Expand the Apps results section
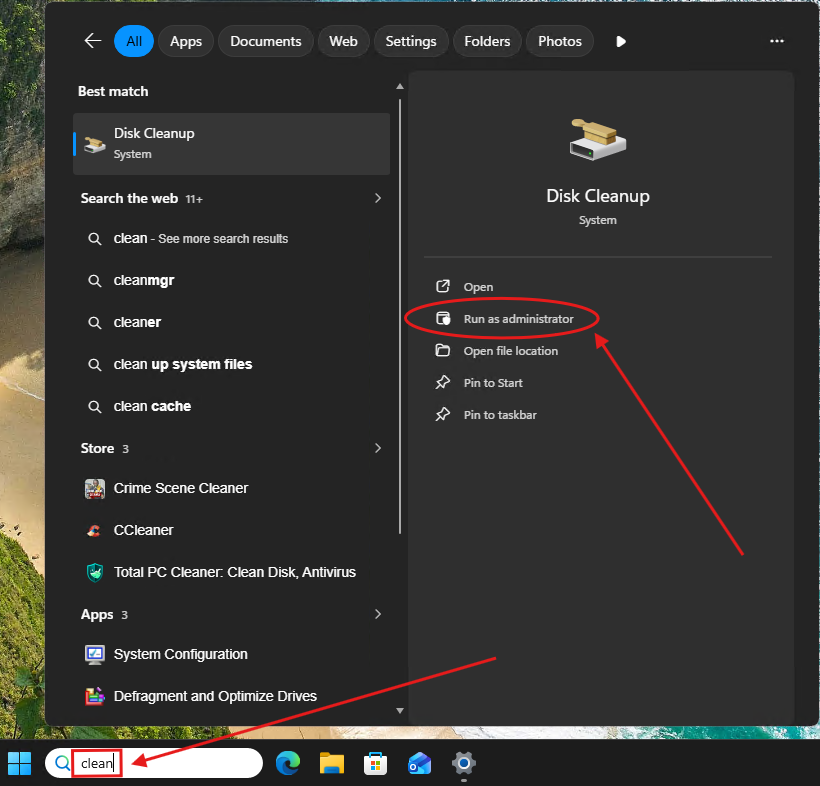Image resolution: width=820 pixels, height=786 pixels. pos(378,614)
